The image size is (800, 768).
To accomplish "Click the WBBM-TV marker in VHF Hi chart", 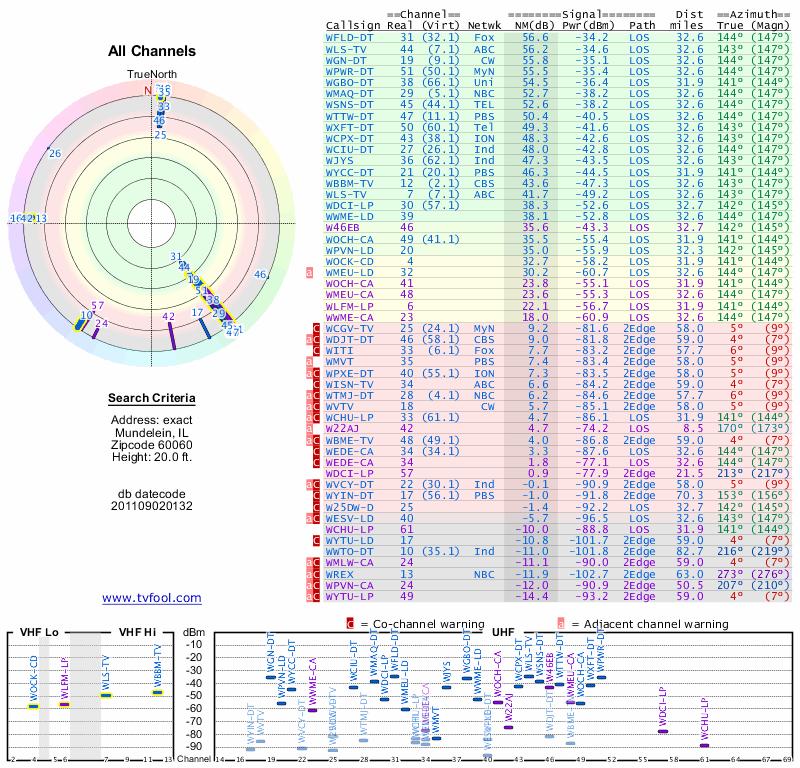I will point(157,693).
